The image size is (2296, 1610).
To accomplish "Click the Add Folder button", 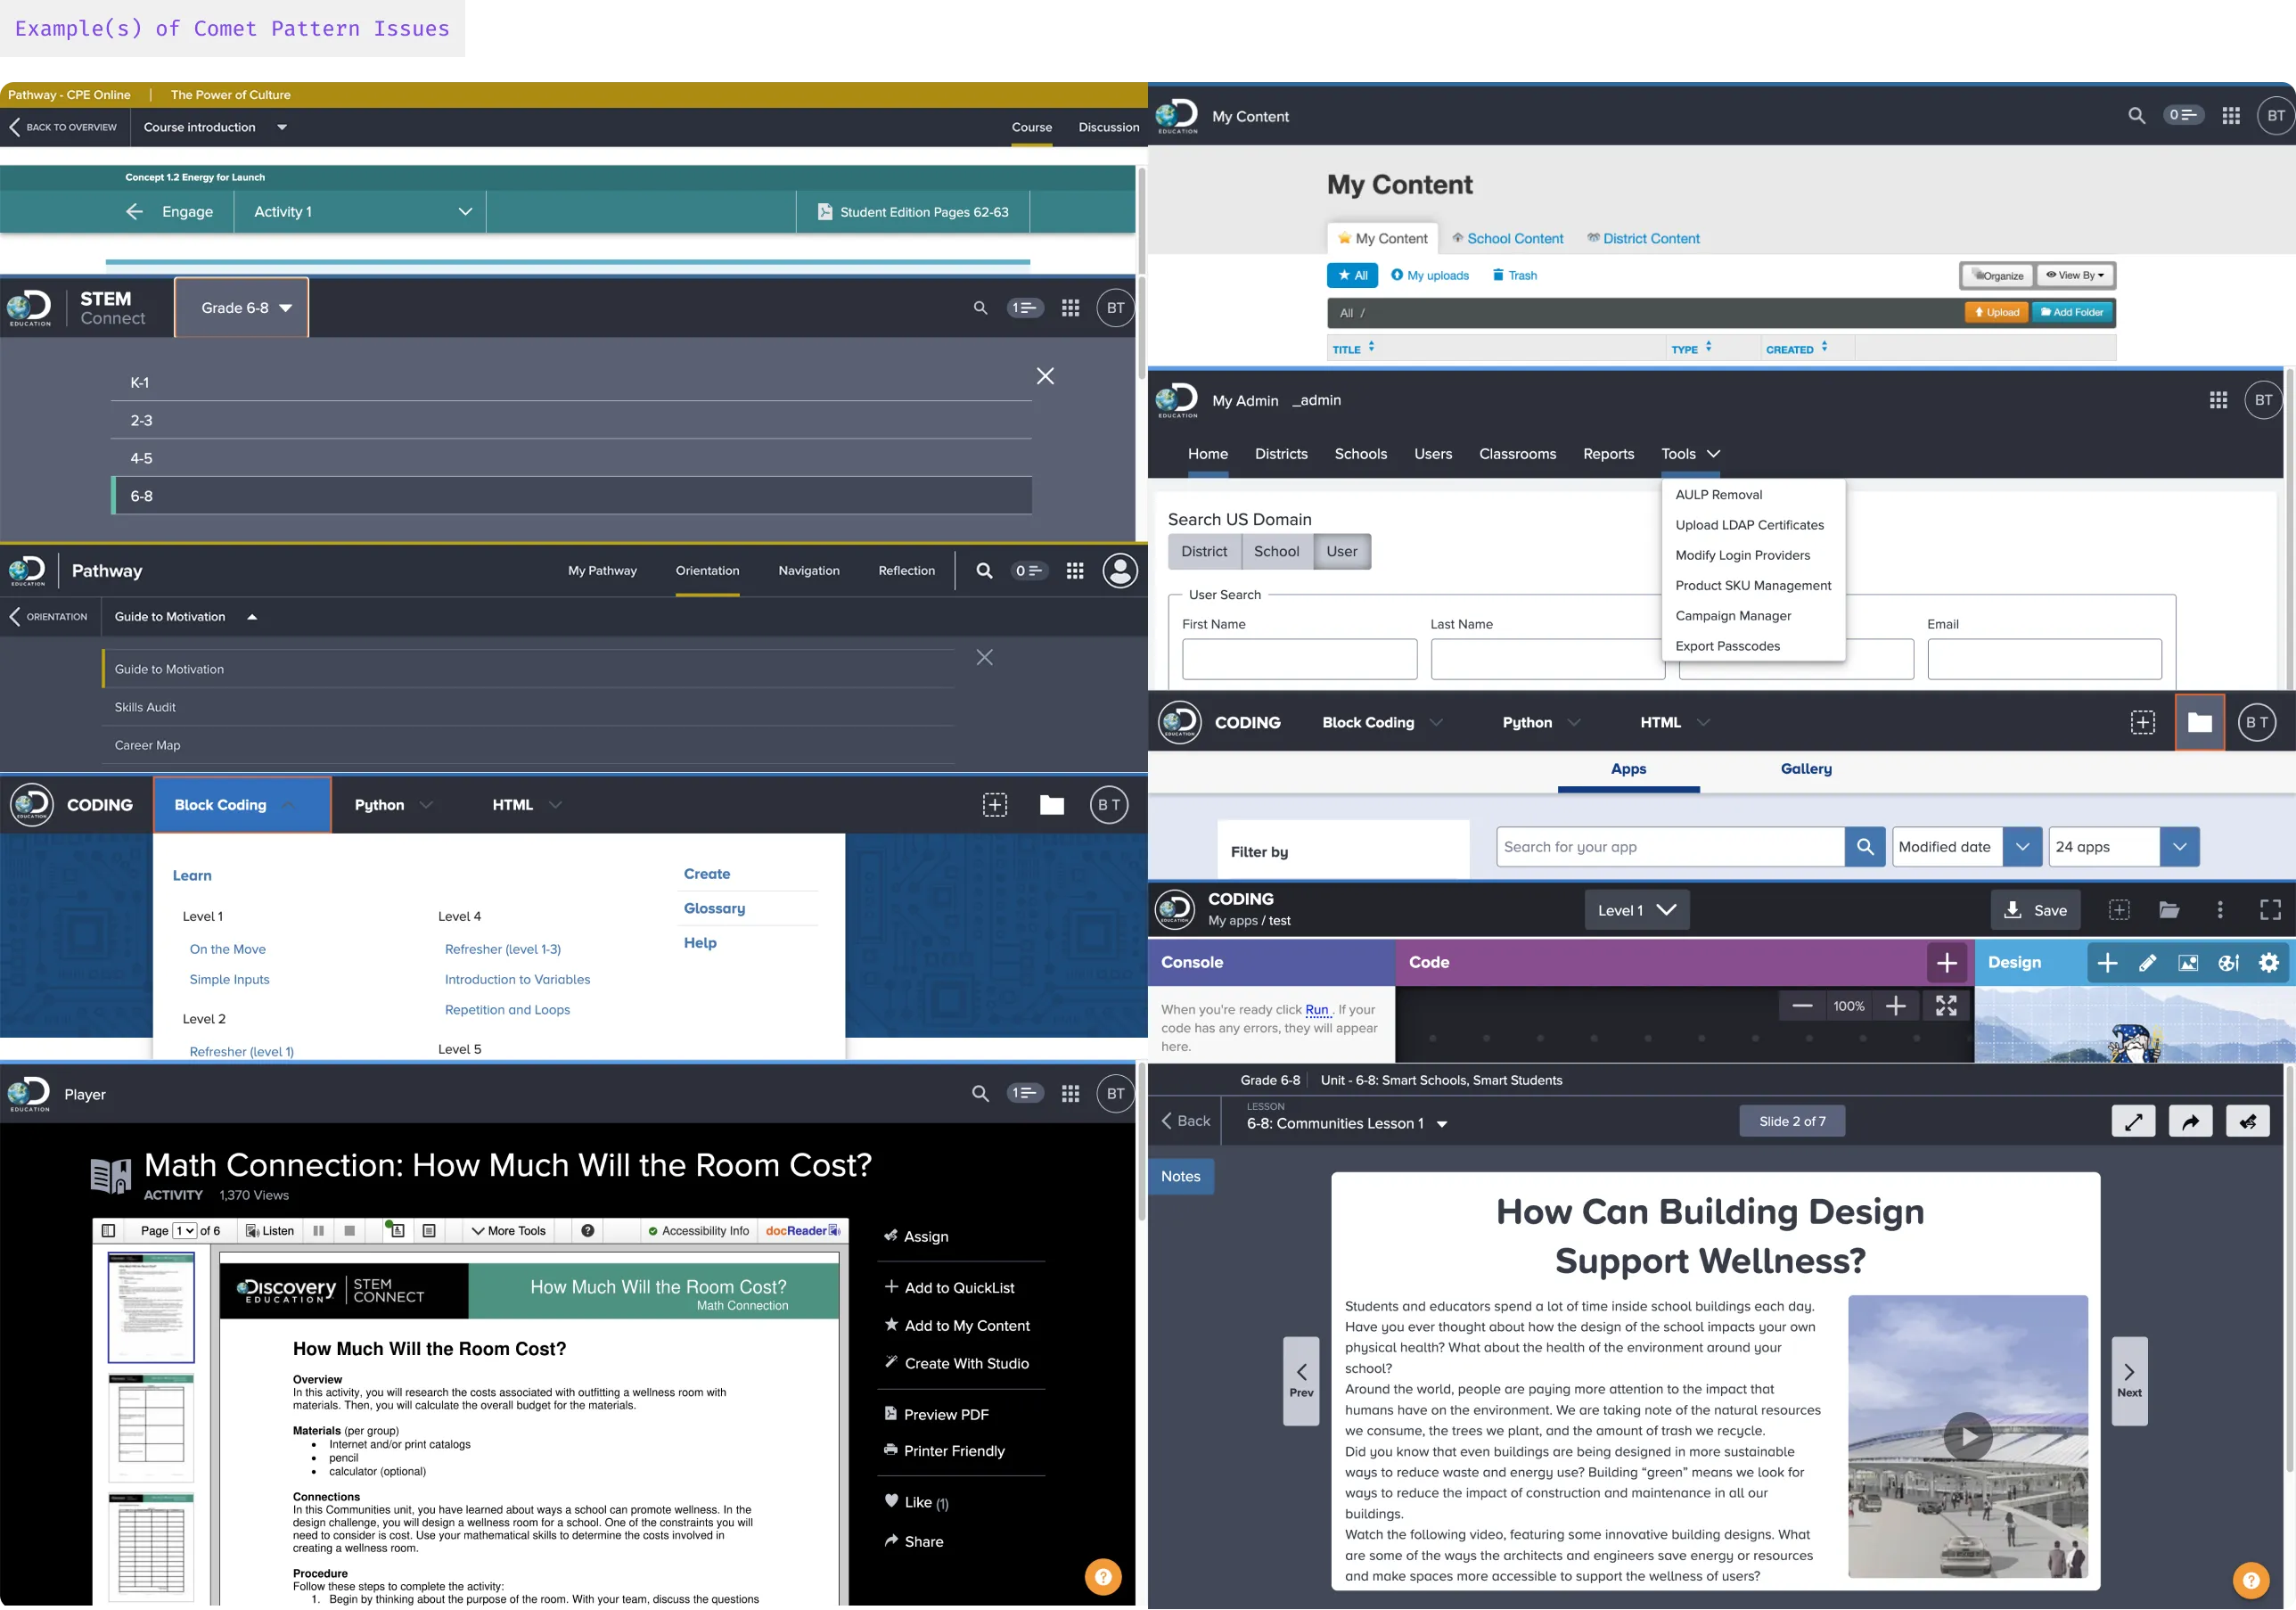I will (2072, 312).
